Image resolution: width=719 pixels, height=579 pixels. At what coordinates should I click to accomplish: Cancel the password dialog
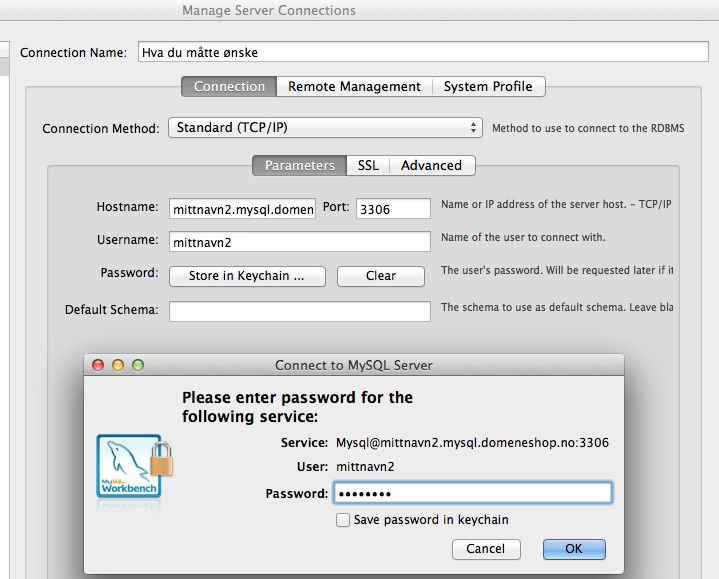pyautogui.click(x=486, y=549)
